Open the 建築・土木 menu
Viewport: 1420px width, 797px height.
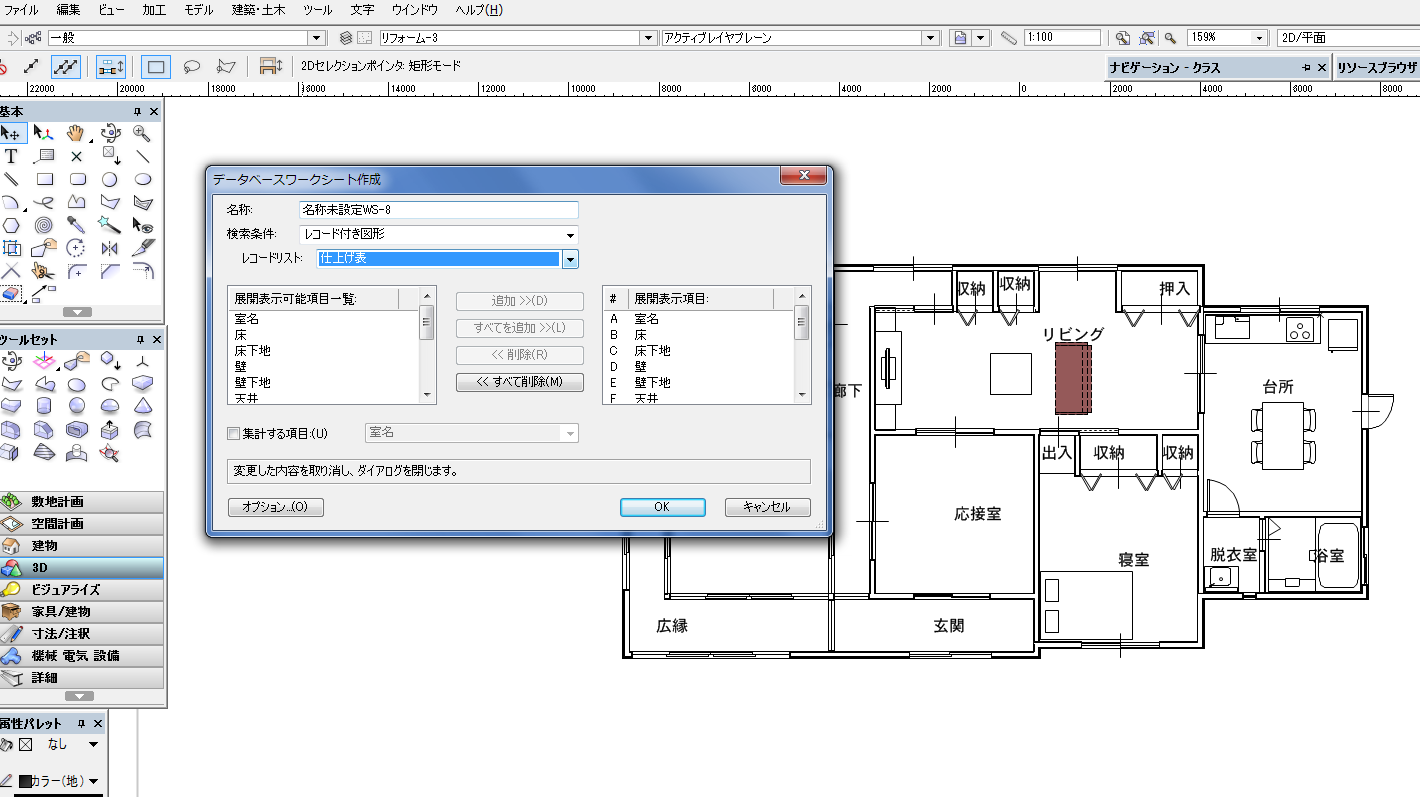pos(256,10)
